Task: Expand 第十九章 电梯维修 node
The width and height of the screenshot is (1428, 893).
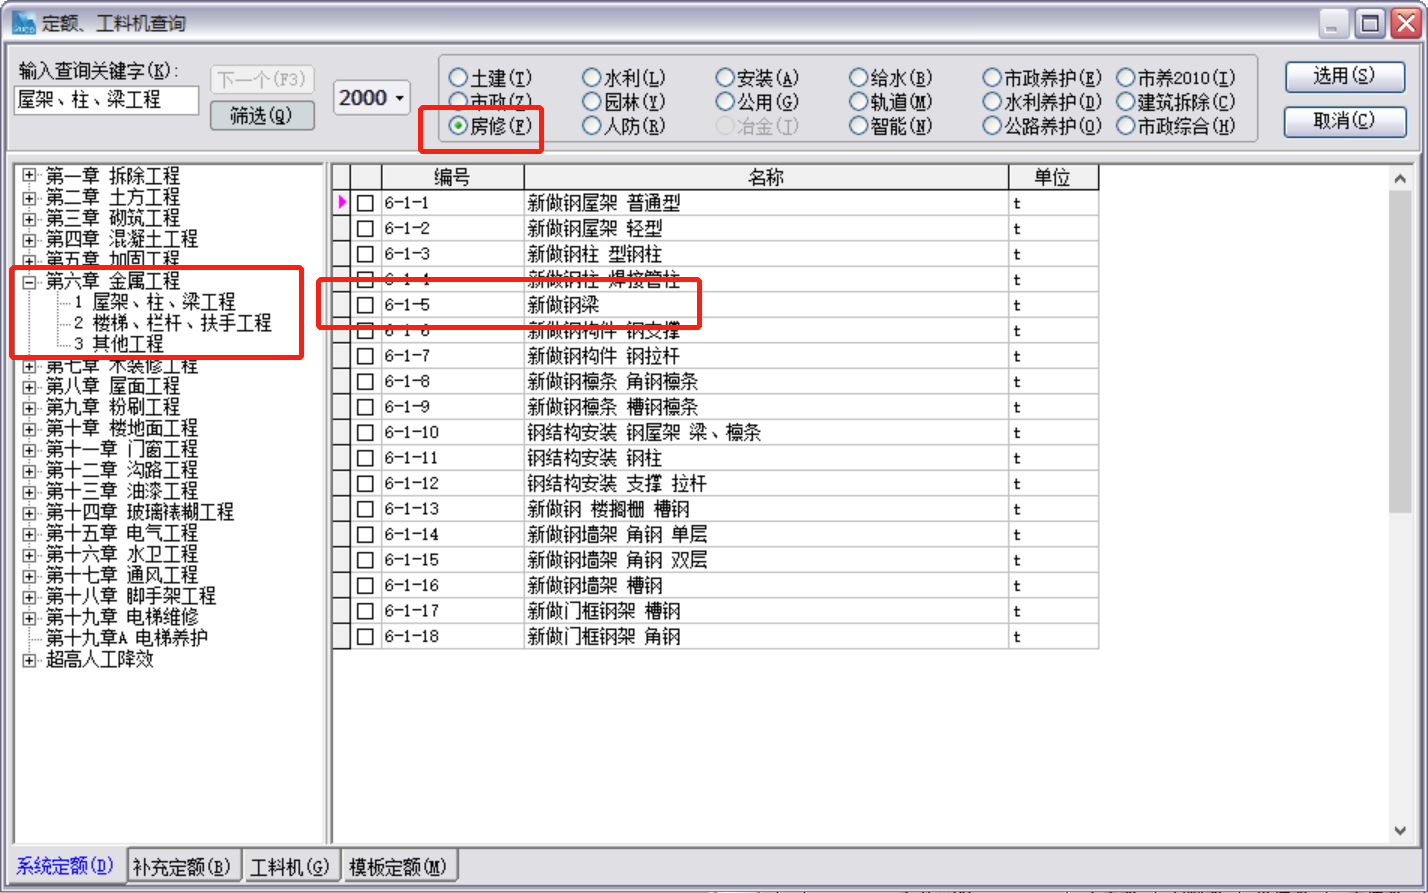Action: point(29,617)
